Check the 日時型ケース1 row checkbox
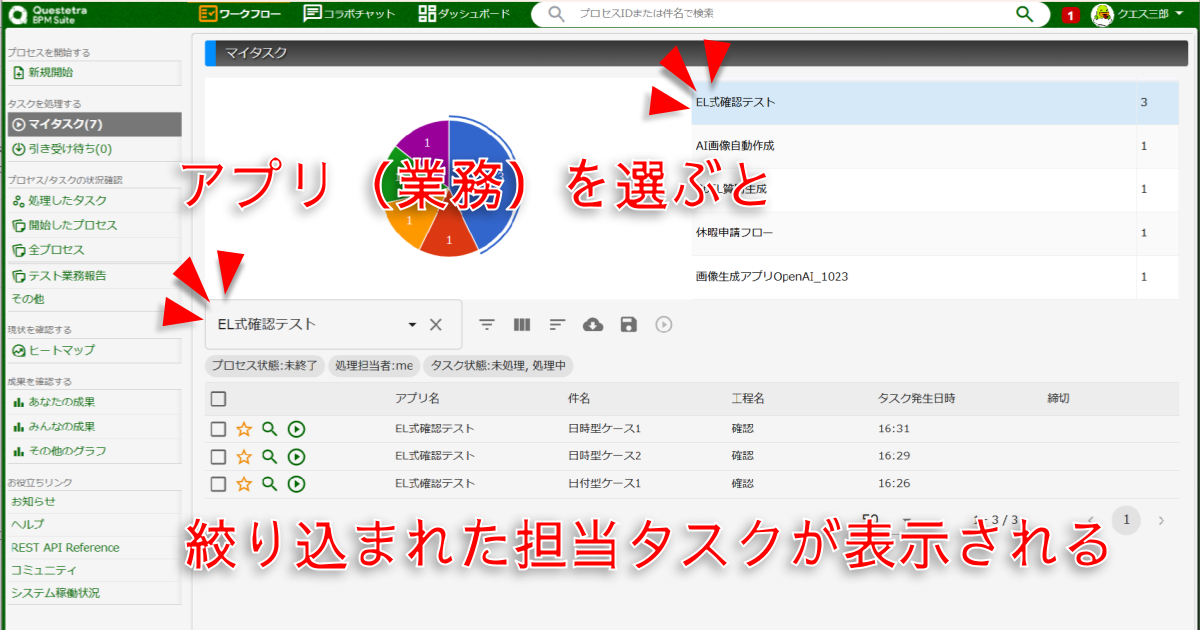 click(218, 429)
